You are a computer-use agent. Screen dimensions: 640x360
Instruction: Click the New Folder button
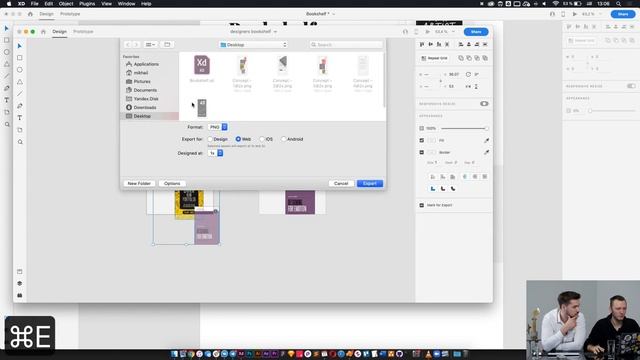139,184
